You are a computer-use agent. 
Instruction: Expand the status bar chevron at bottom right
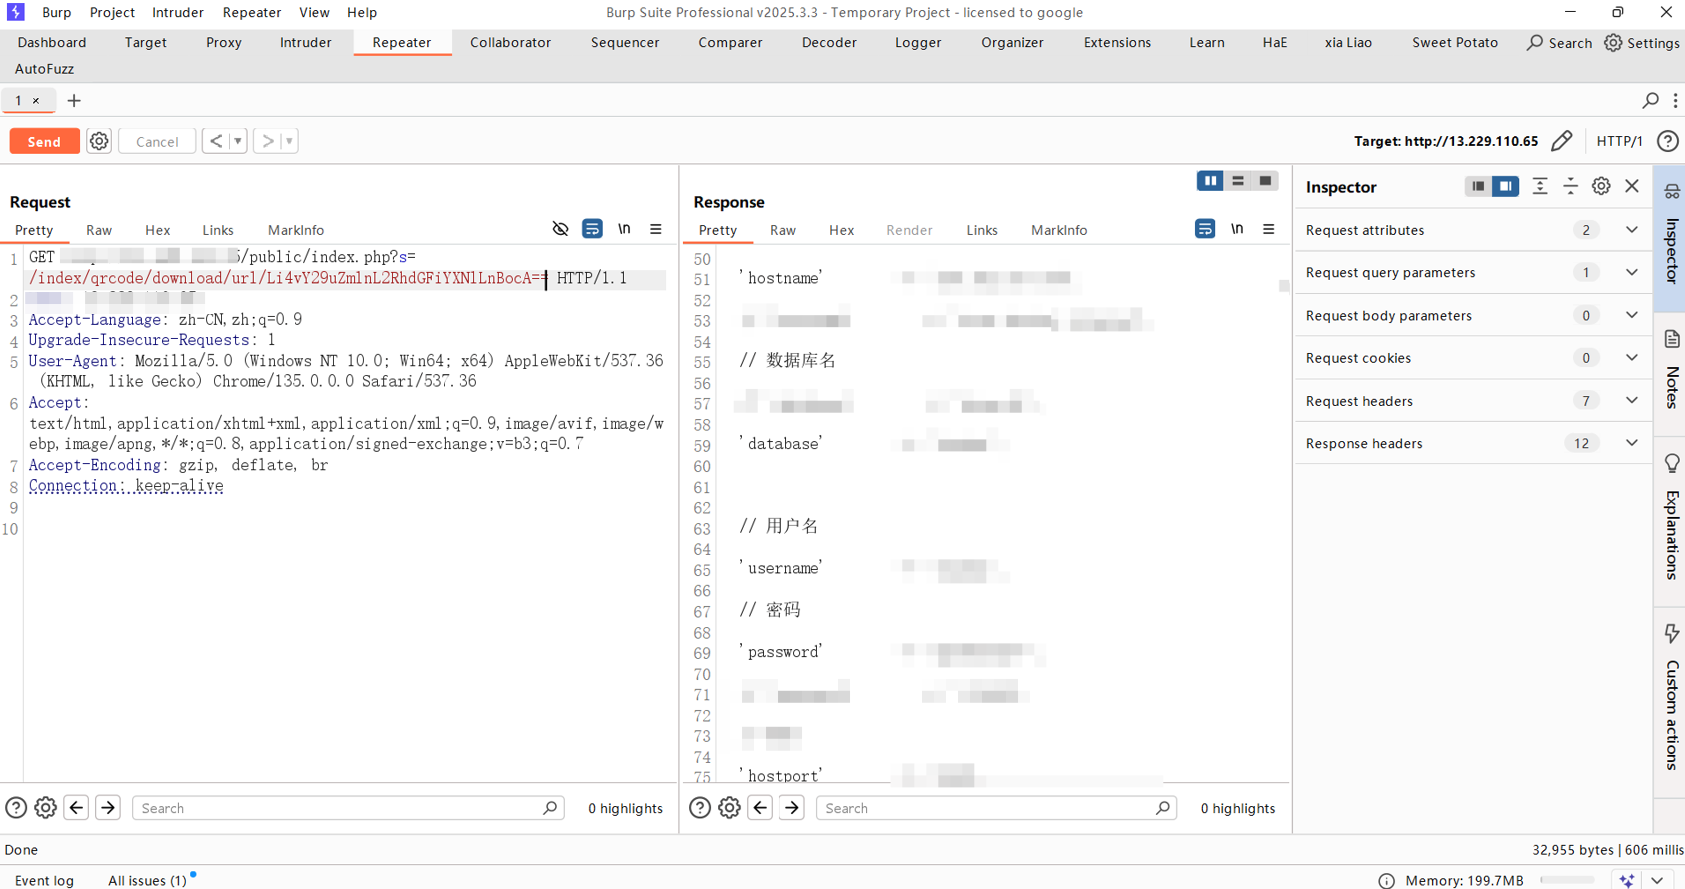(x=1657, y=880)
